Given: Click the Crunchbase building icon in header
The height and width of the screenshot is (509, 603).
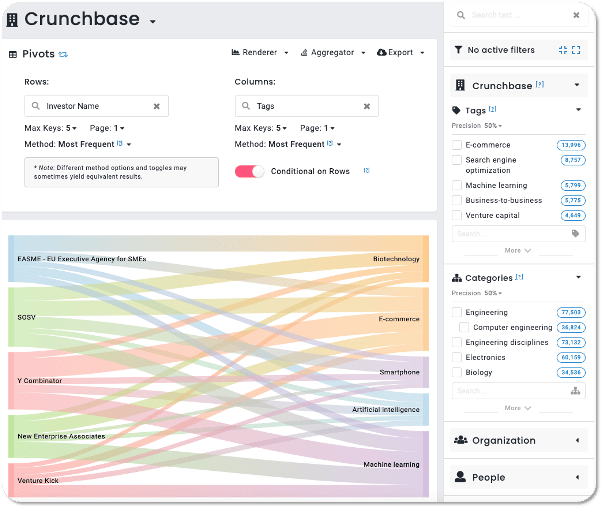Looking at the screenshot, I should point(12,20).
